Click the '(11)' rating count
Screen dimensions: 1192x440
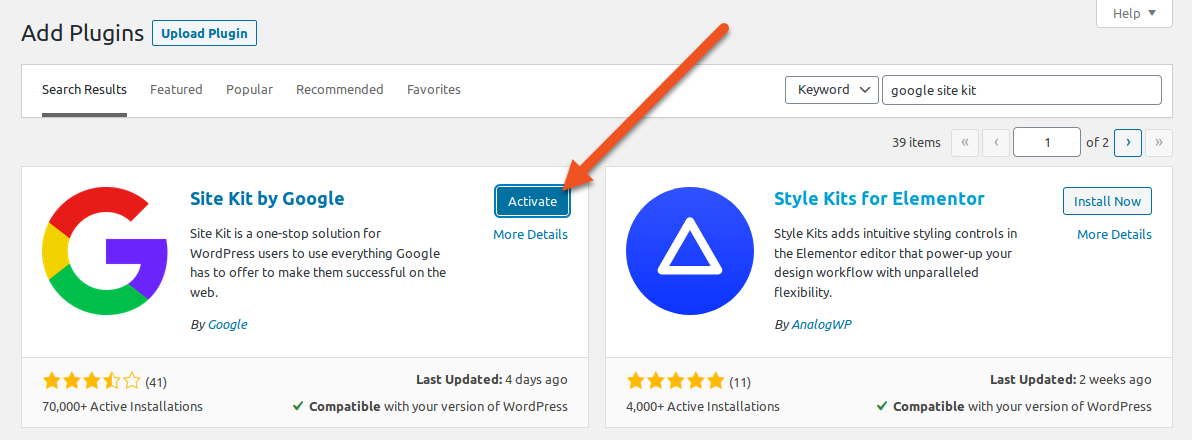coord(740,381)
